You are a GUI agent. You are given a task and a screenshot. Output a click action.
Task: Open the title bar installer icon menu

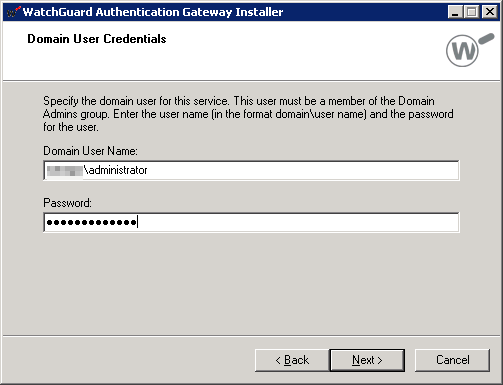13,12
